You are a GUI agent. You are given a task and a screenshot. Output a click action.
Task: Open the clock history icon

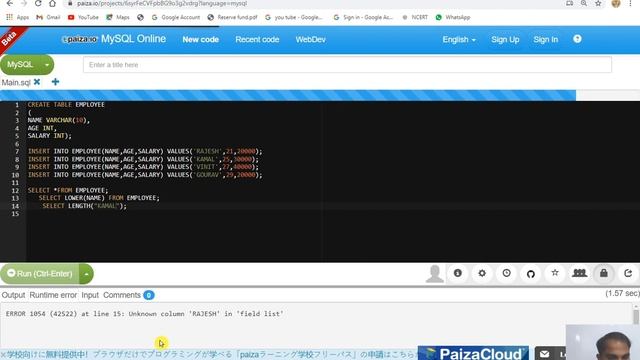507,273
